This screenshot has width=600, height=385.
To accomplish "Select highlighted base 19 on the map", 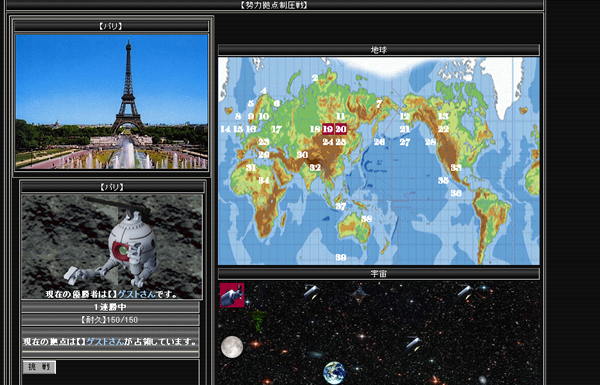I will click(328, 129).
